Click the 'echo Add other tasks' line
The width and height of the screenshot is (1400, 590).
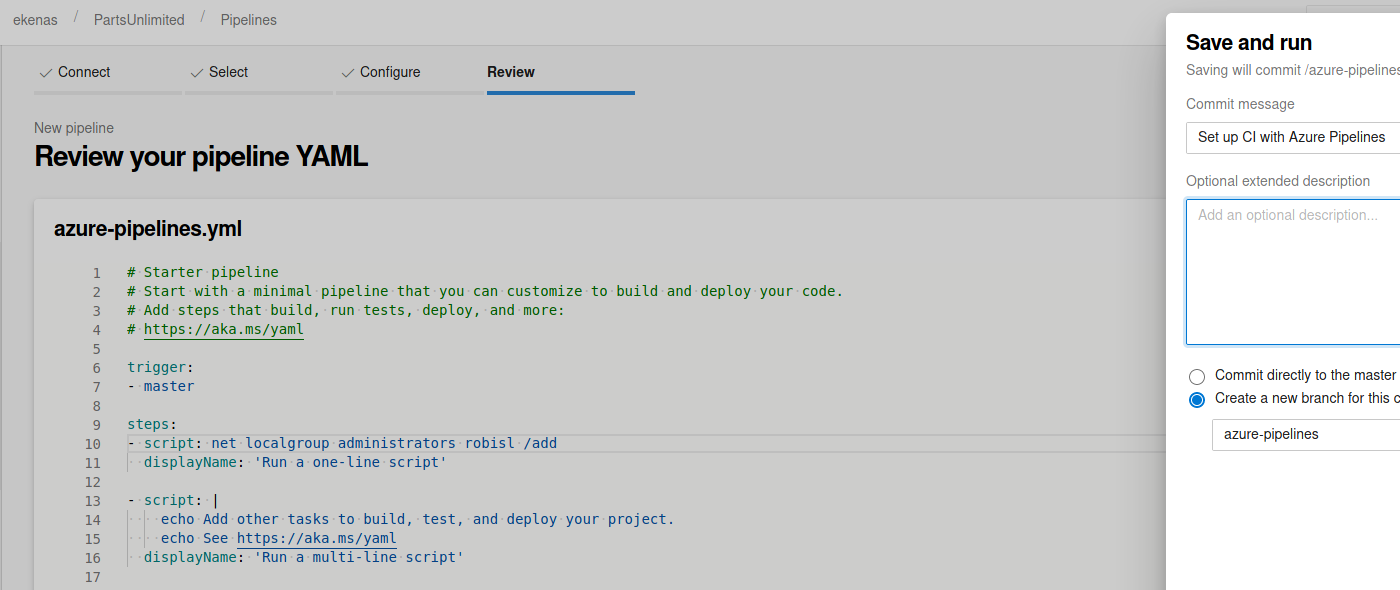[x=417, y=519]
